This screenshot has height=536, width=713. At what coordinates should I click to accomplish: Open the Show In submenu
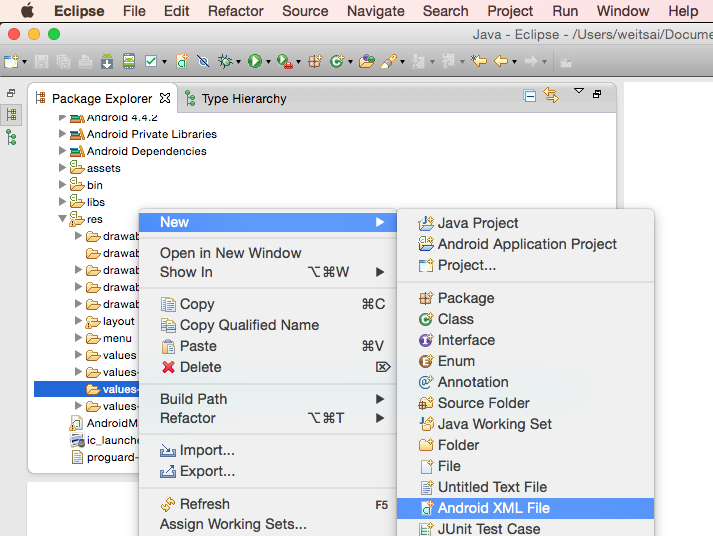click(268, 272)
